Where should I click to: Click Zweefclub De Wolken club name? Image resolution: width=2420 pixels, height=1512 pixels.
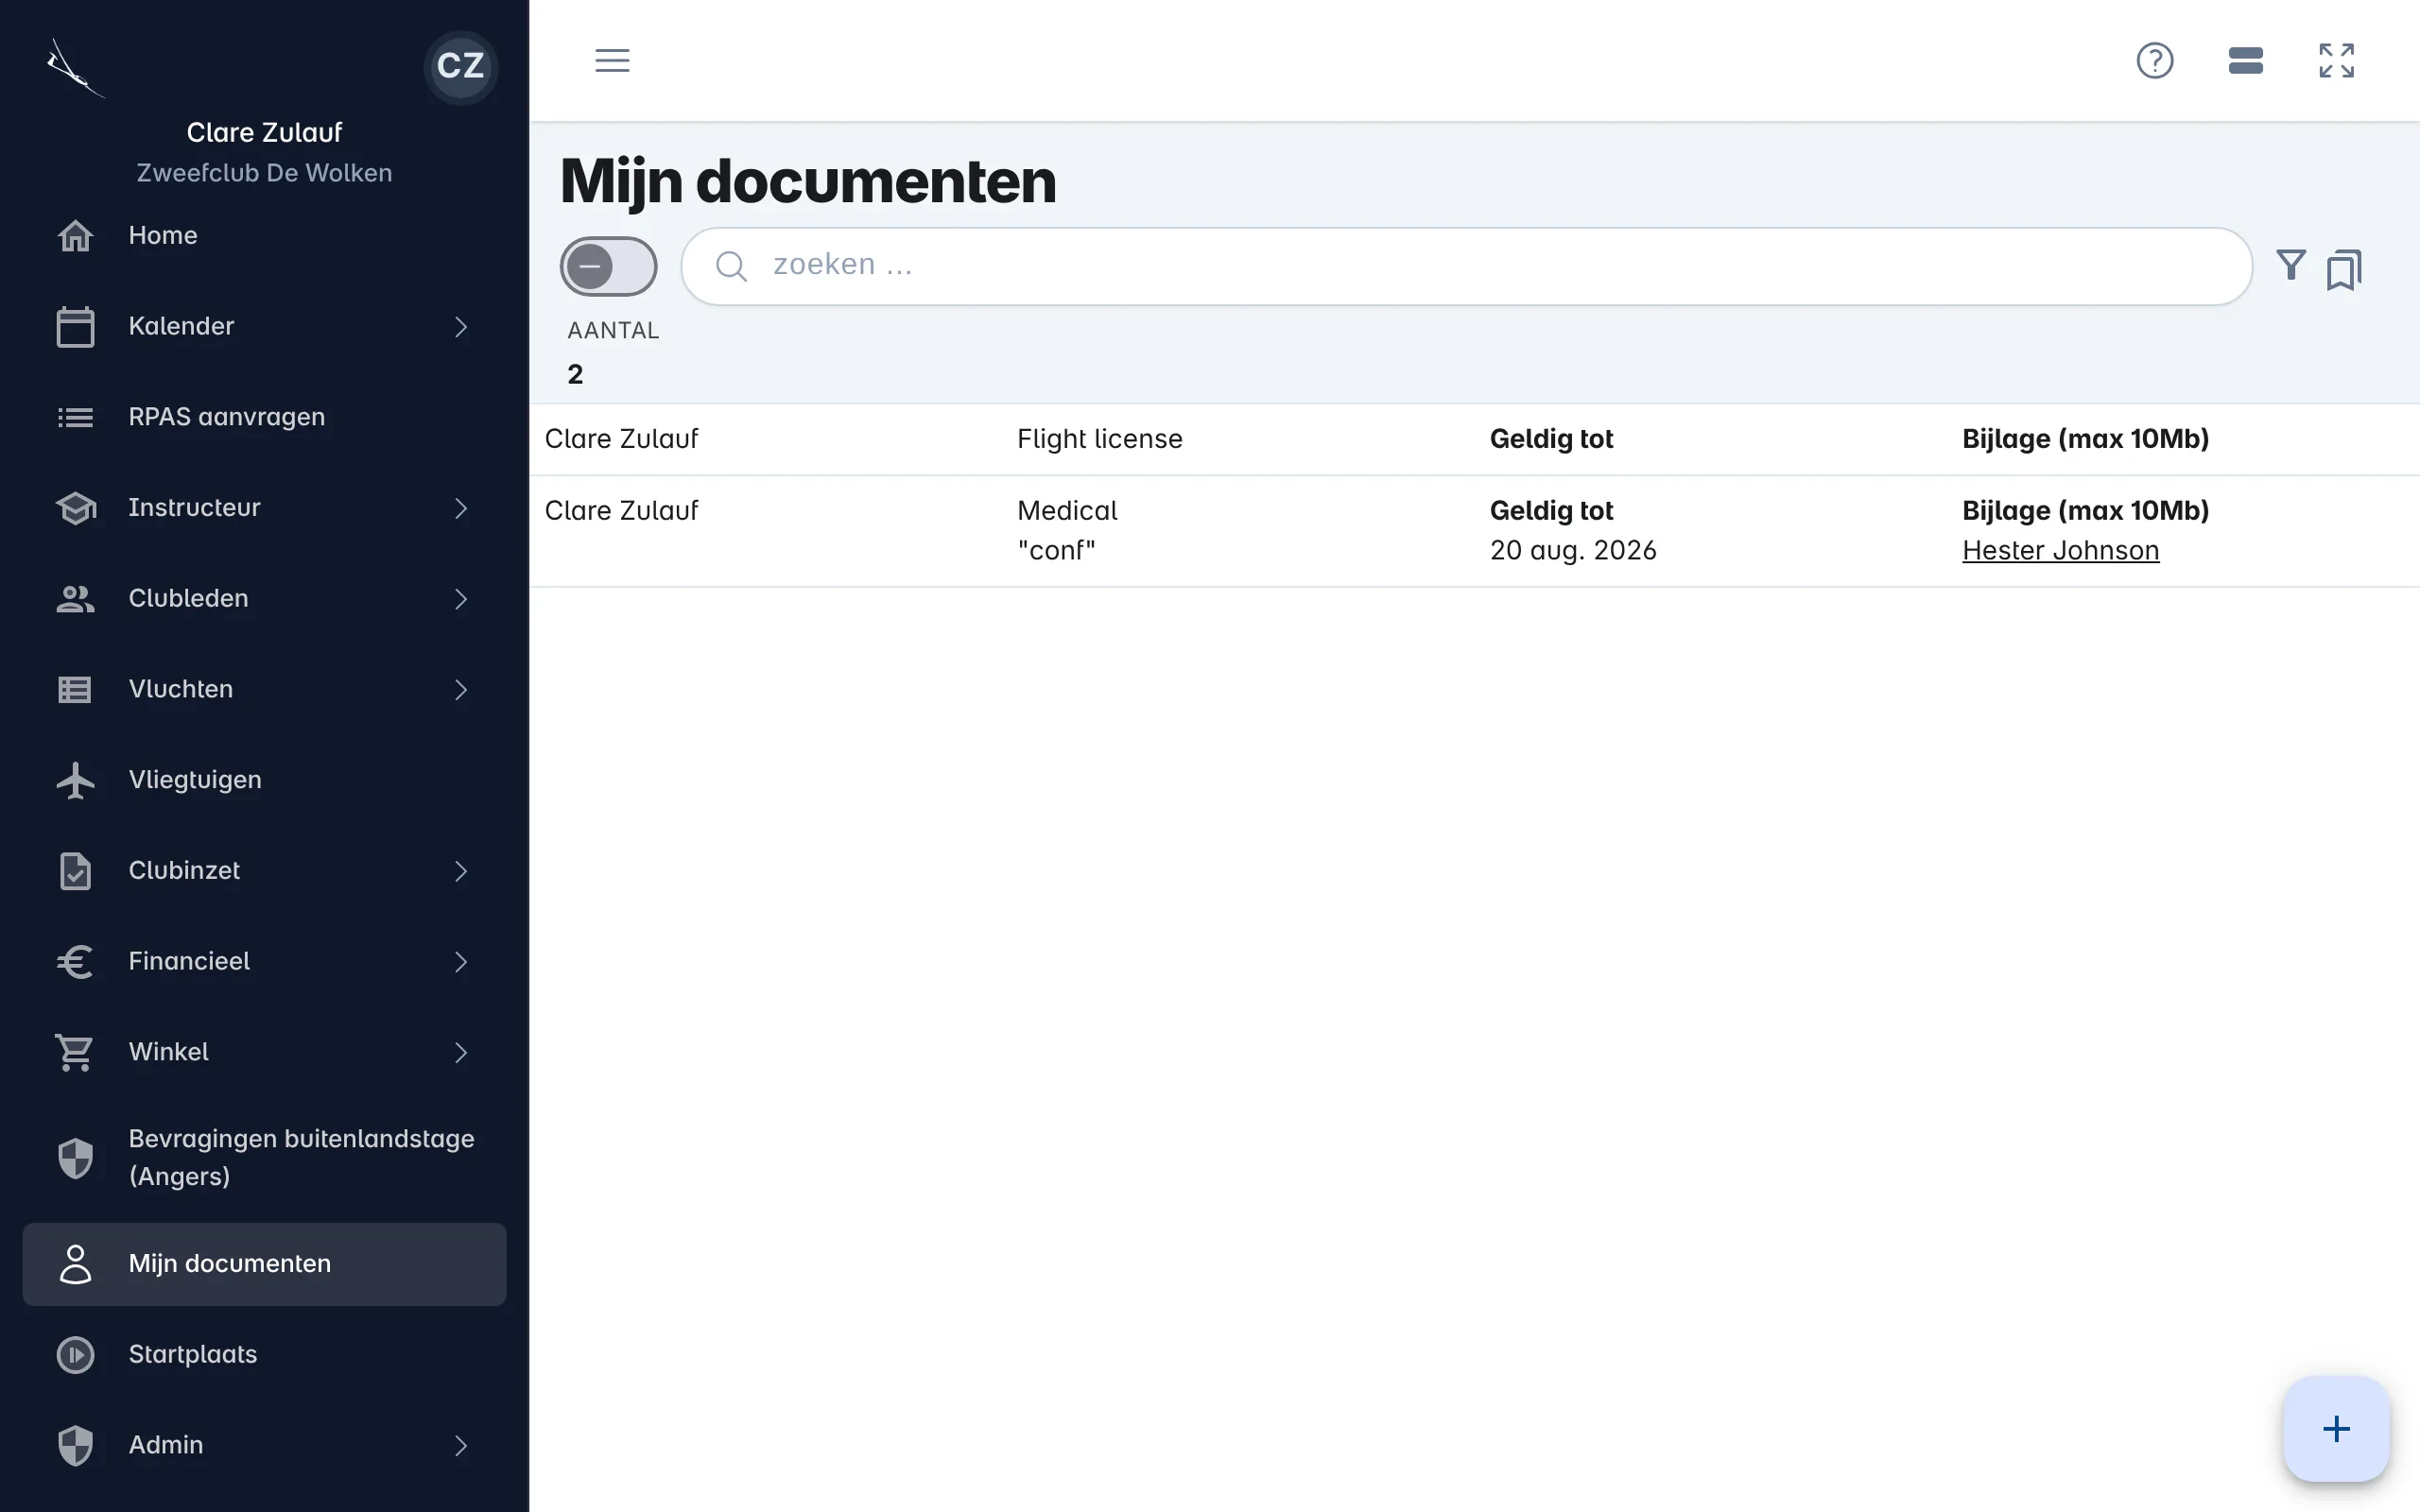pos(264,173)
